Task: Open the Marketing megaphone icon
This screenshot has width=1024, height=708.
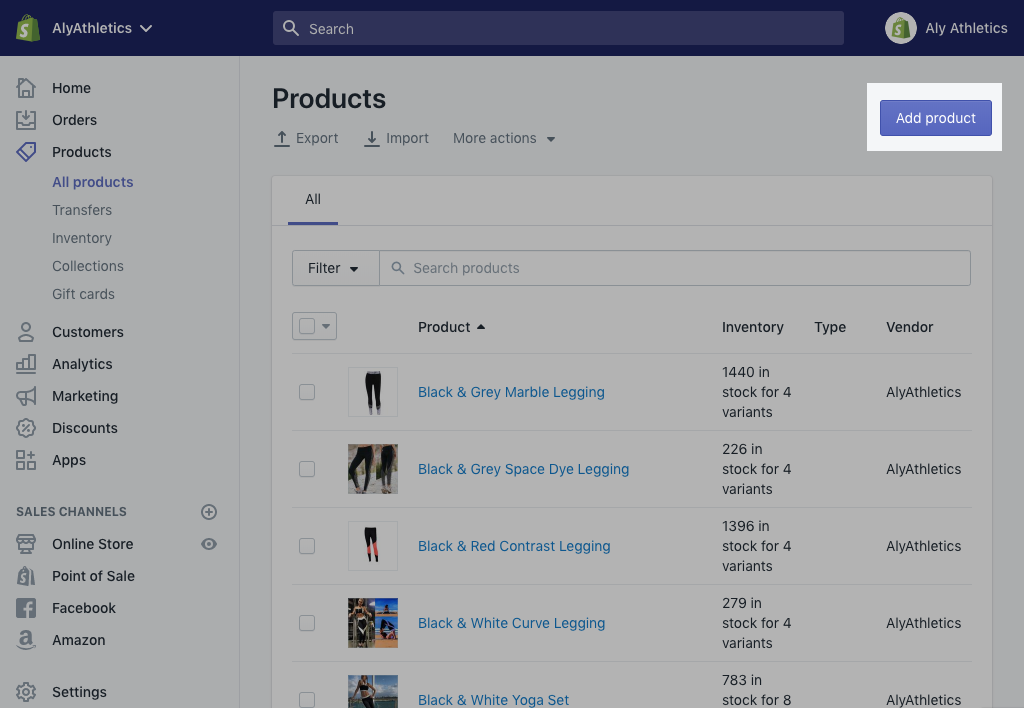Action: 28,396
